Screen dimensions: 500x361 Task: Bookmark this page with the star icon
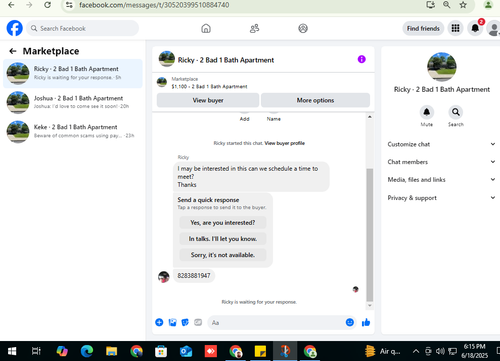click(463, 5)
